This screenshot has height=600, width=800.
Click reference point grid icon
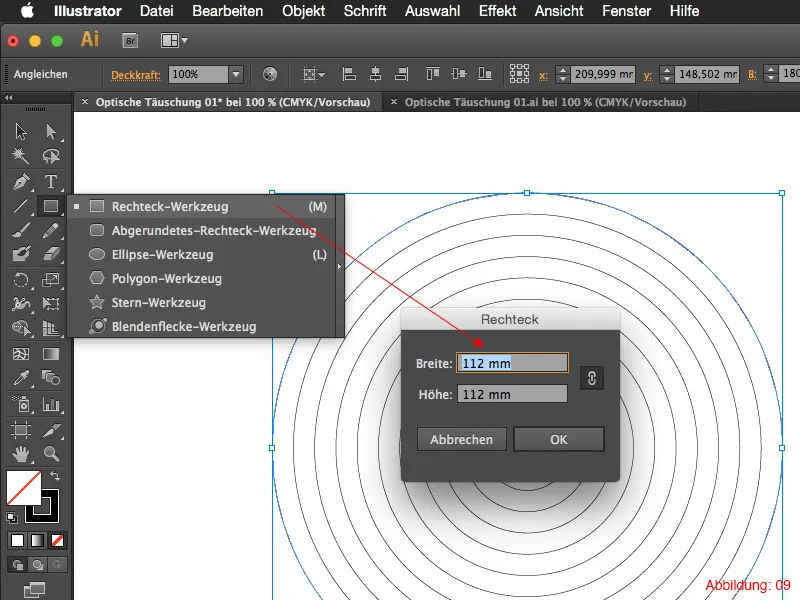(519, 74)
